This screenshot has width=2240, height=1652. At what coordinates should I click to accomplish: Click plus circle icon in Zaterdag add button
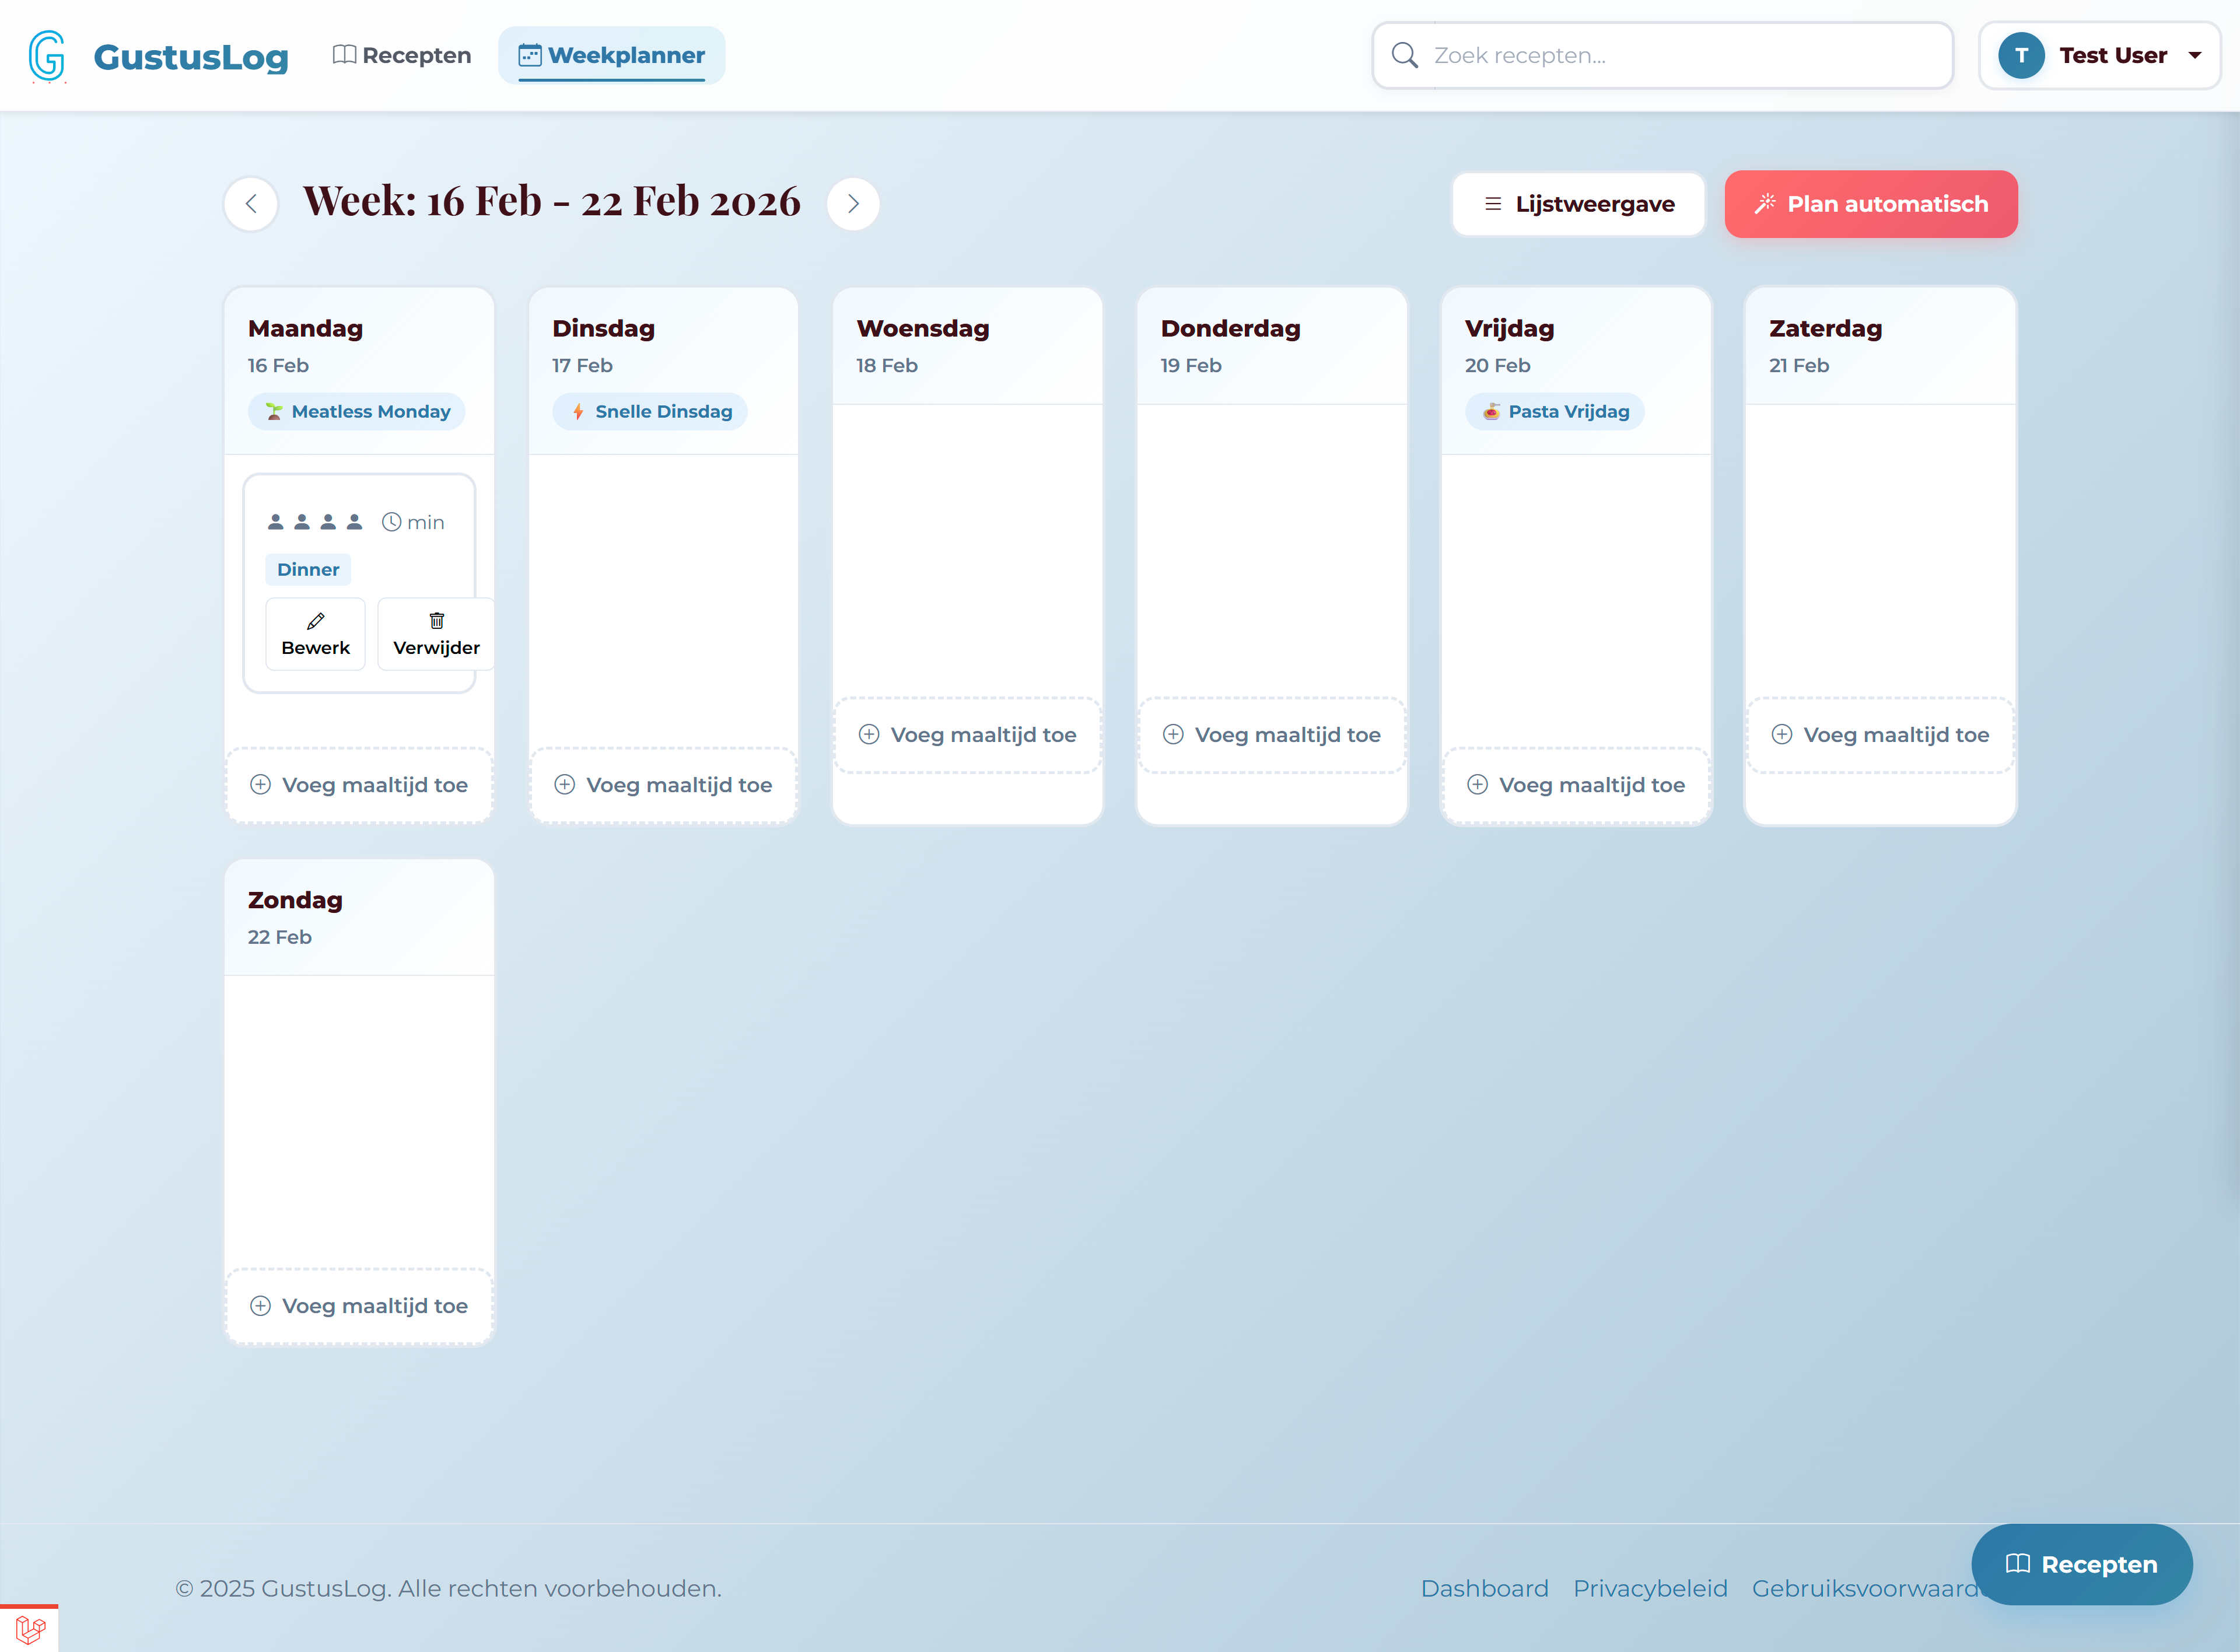pos(1782,735)
